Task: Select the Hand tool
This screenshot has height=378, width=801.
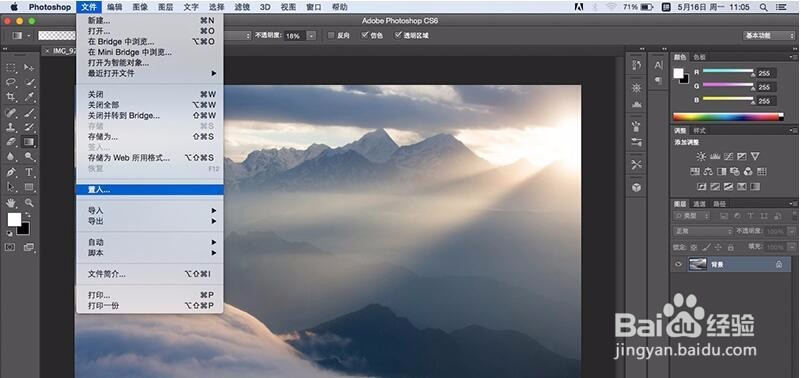Action: coord(11,203)
